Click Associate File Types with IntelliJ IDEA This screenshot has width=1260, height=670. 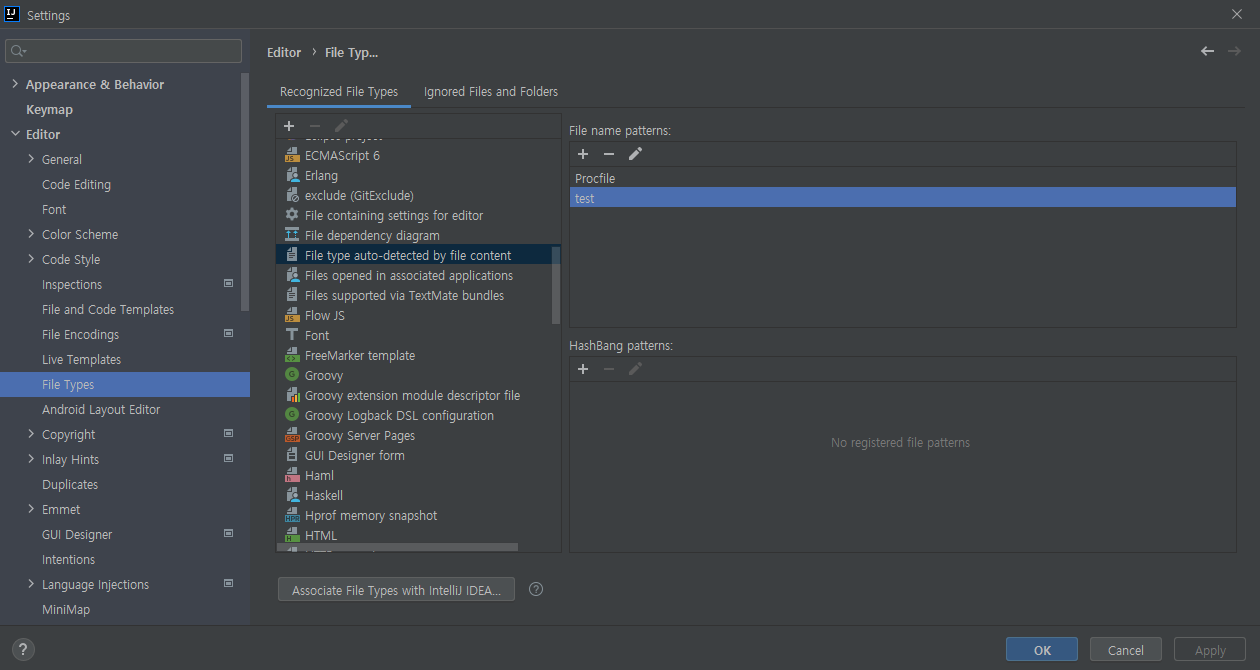(396, 590)
